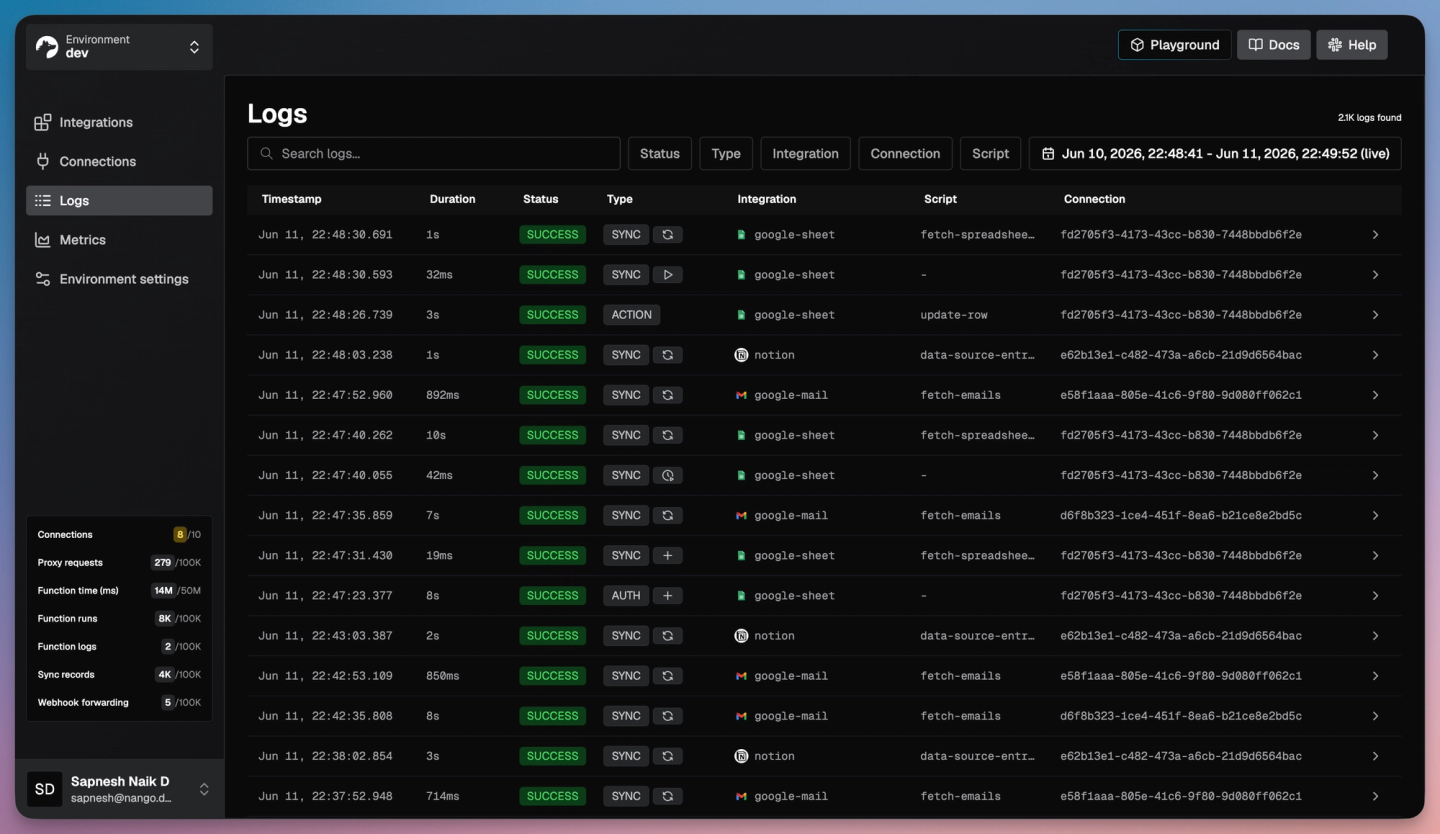
Task: Open the Integration filter dropdown
Action: click(805, 154)
